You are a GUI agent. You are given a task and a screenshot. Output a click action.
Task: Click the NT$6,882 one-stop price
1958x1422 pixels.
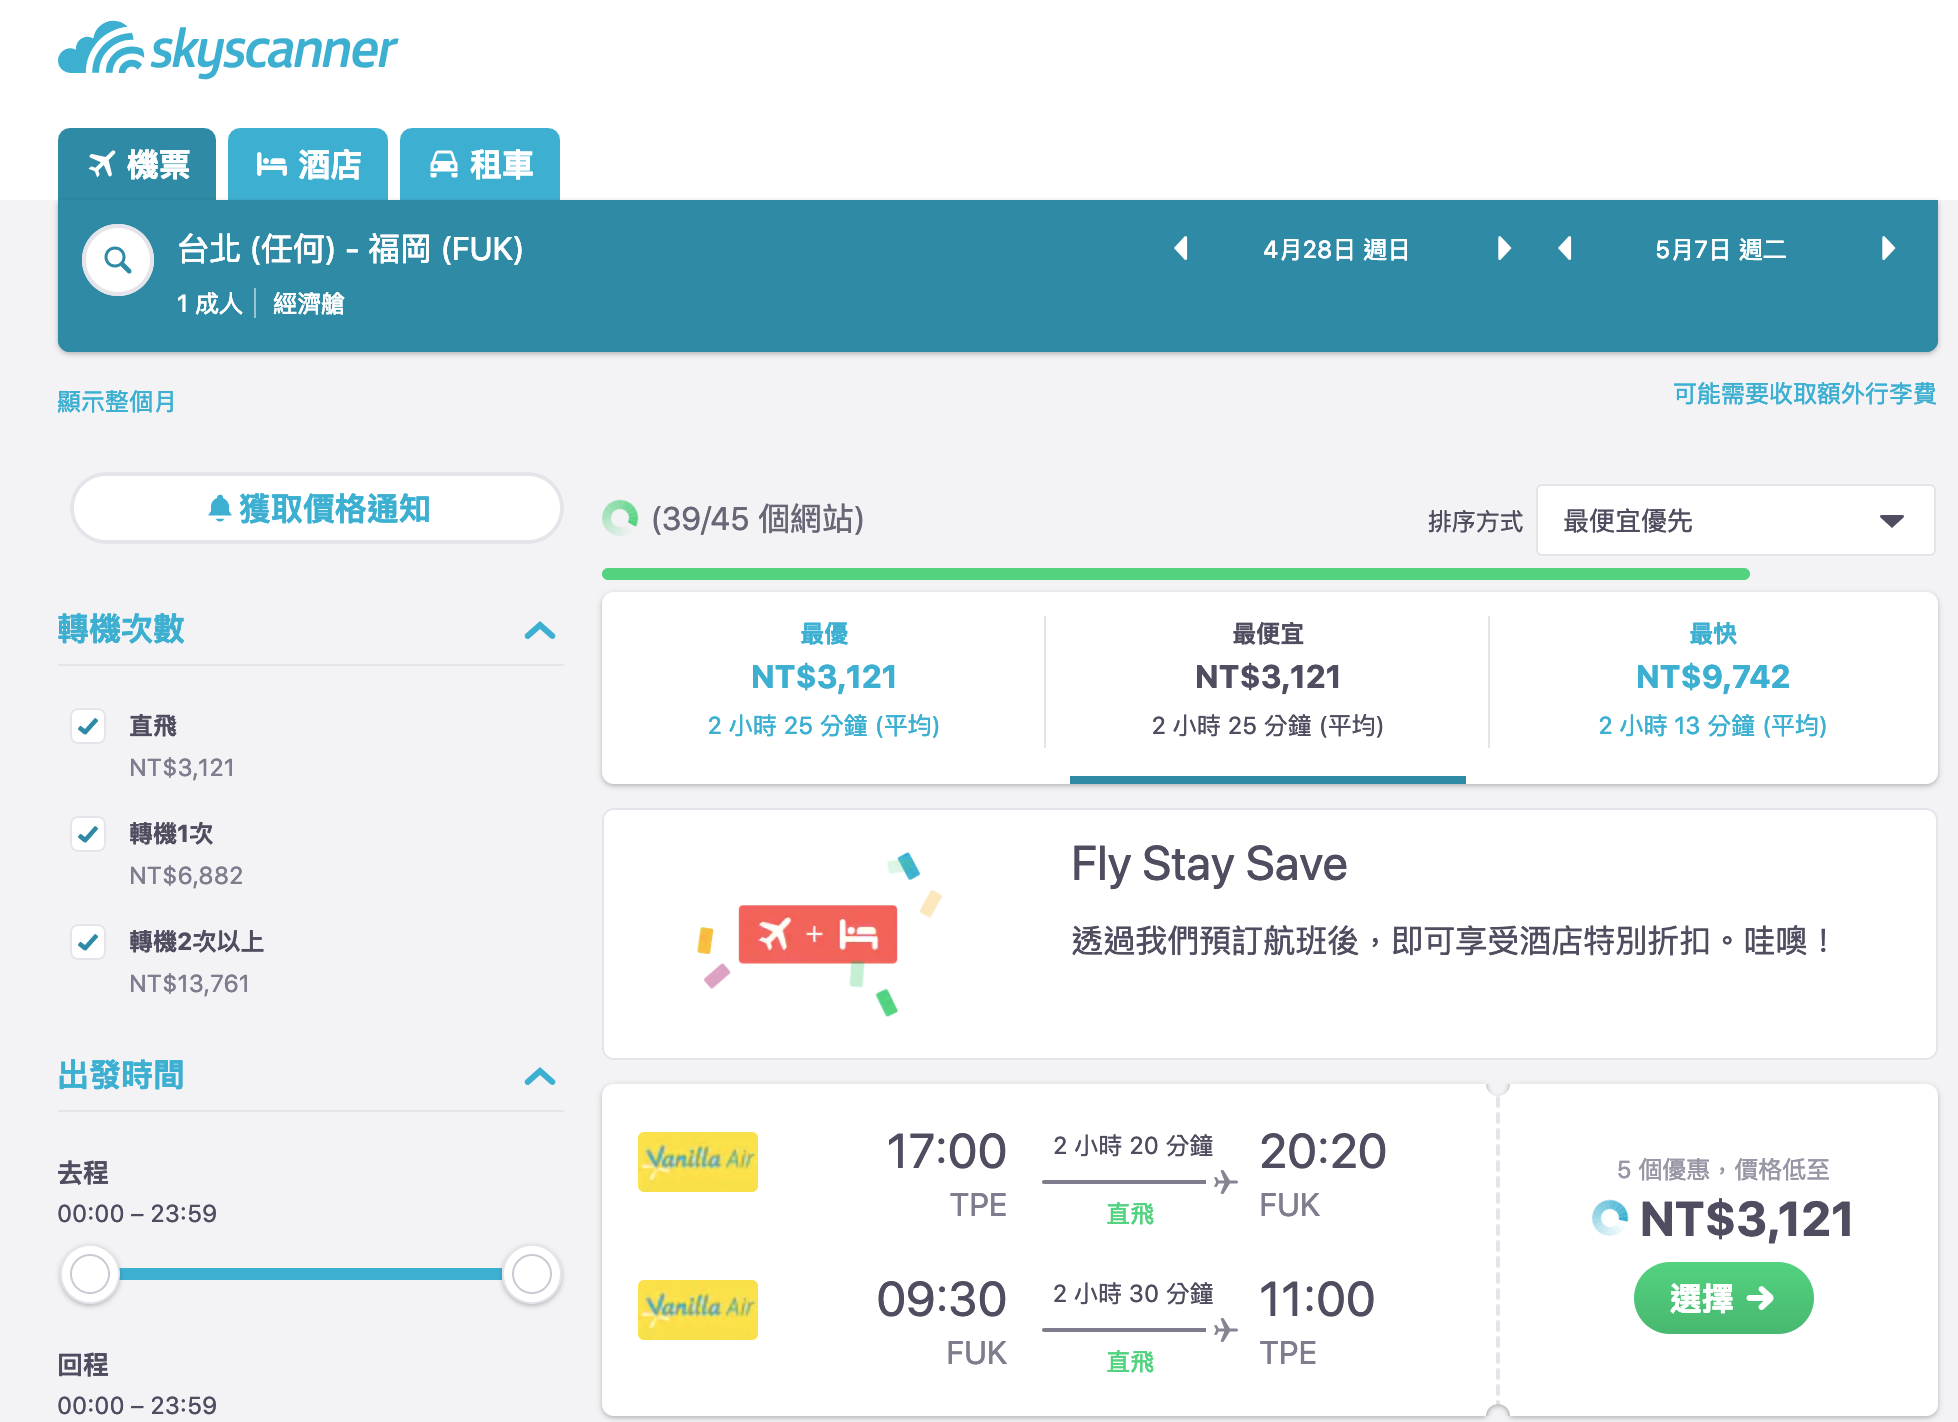186,876
